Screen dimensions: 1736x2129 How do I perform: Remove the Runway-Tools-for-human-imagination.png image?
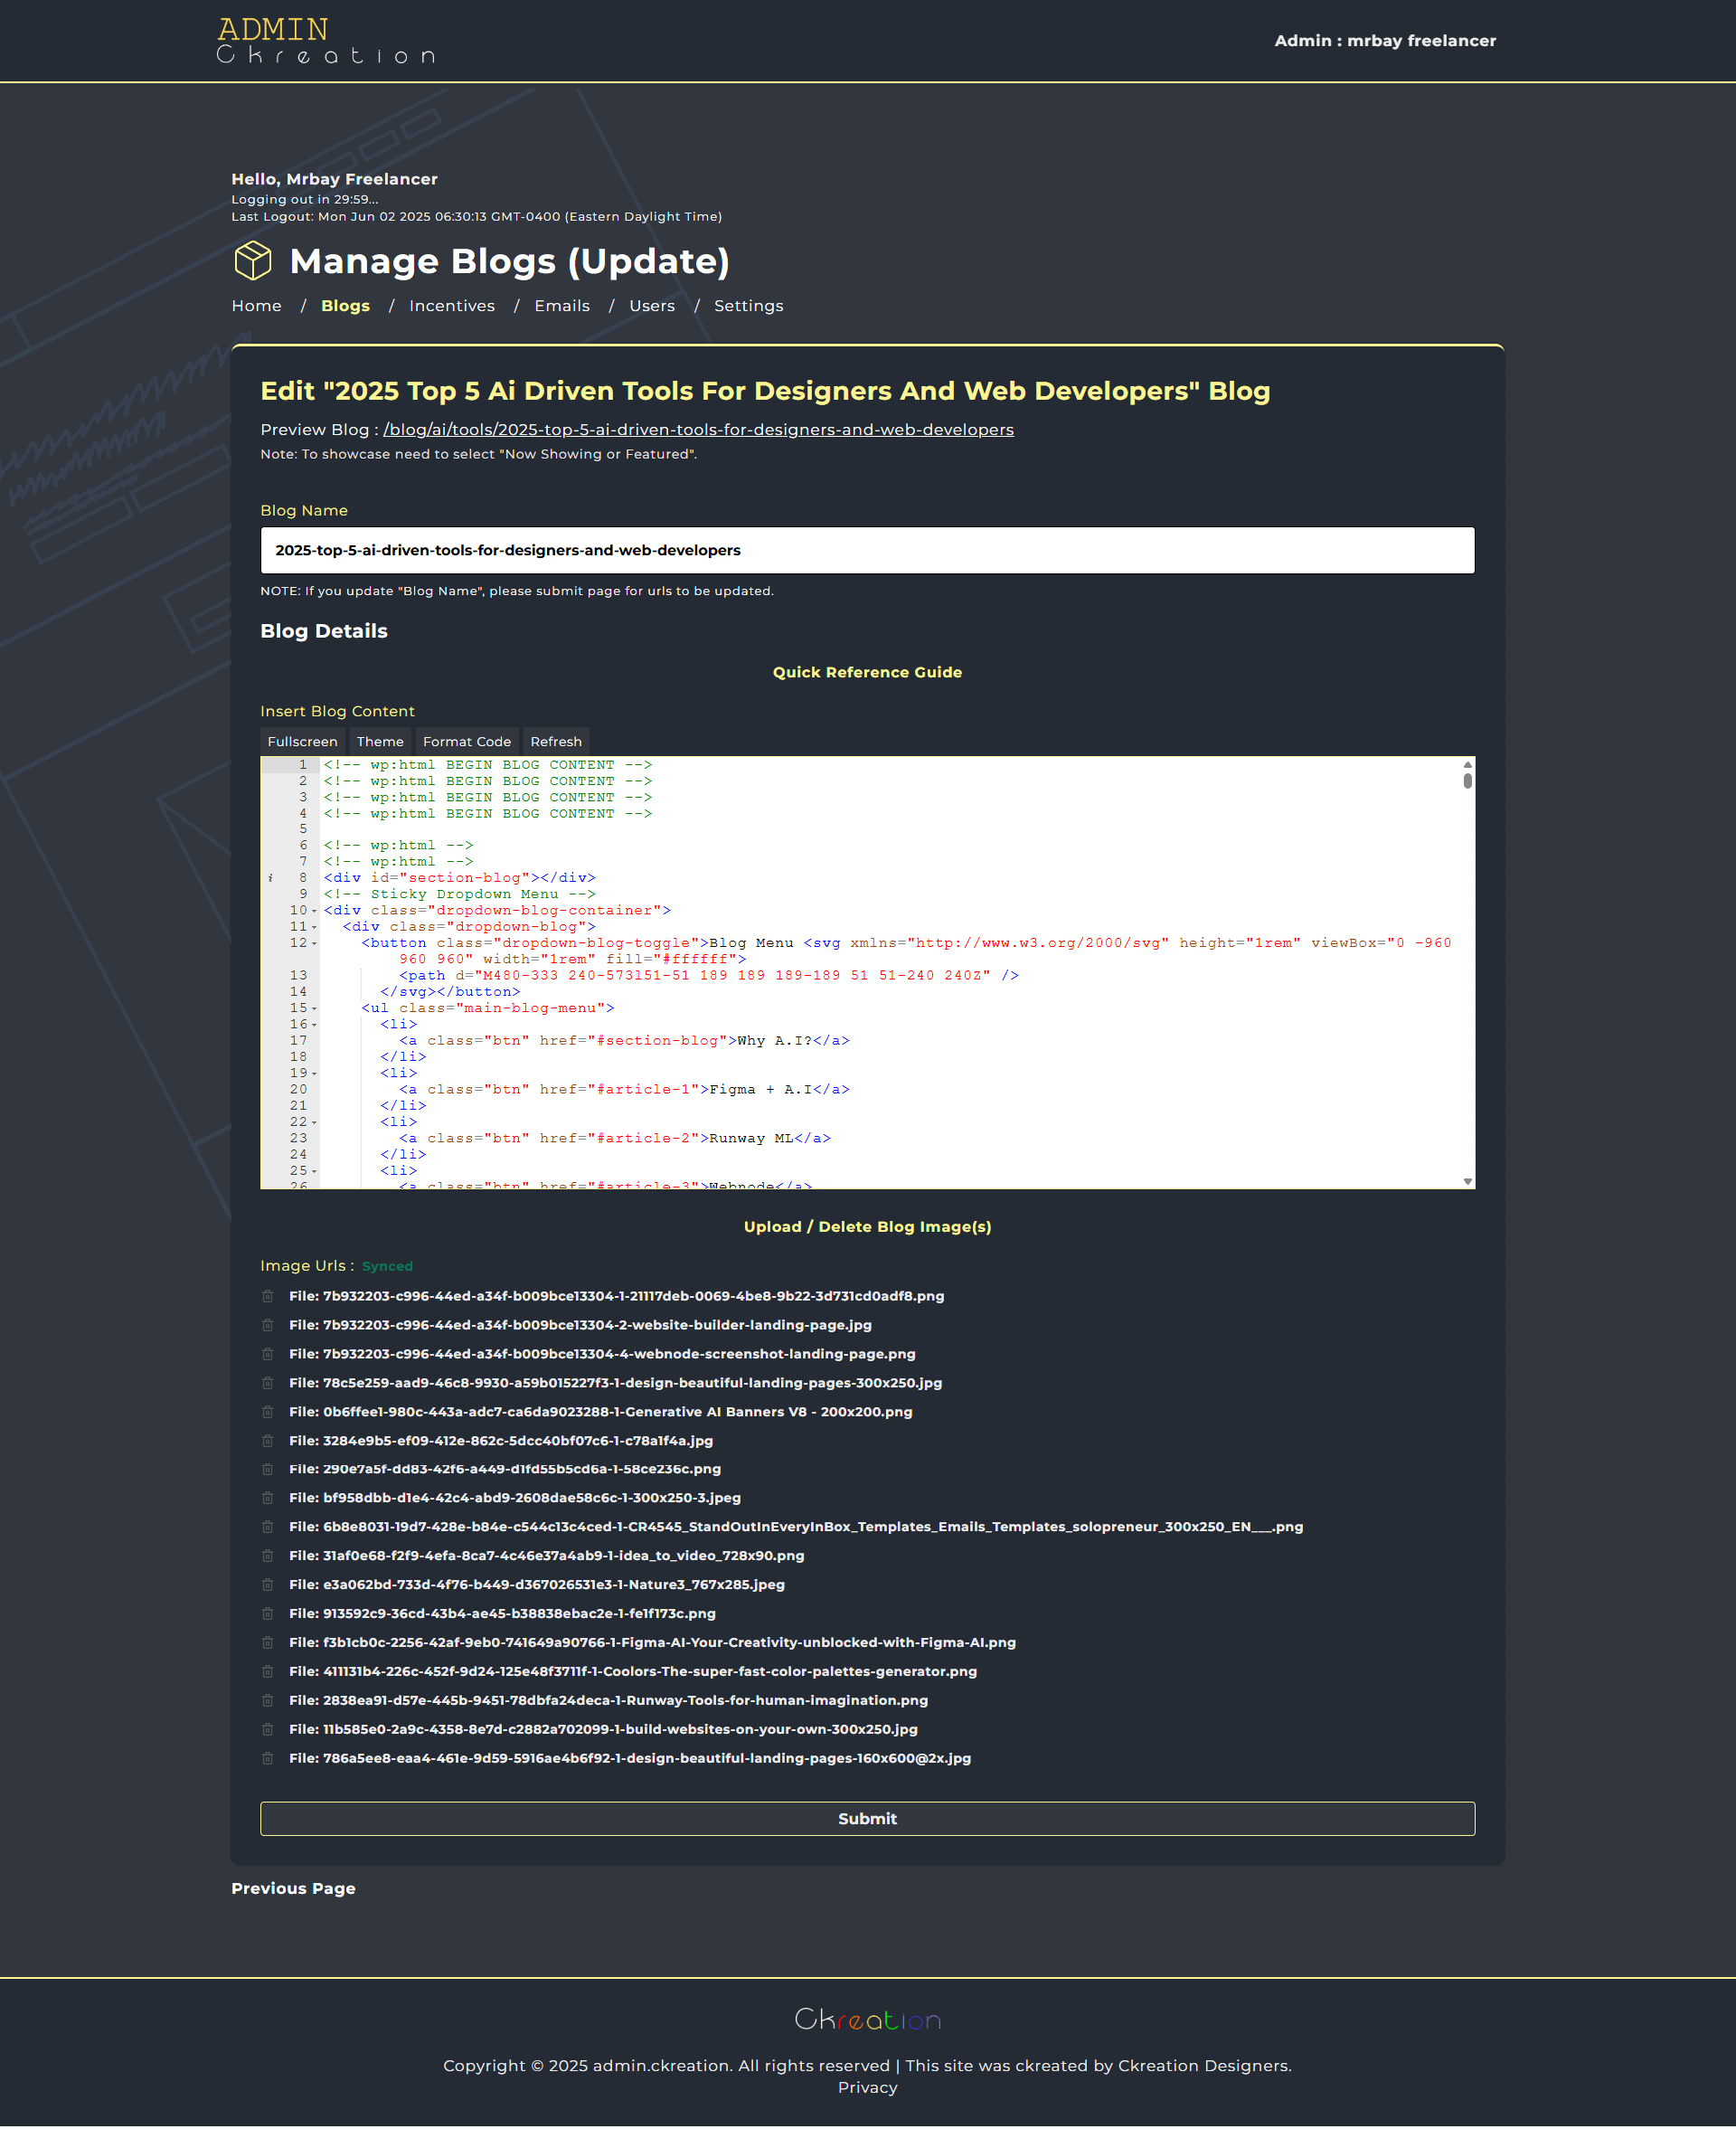pos(267,1700)
